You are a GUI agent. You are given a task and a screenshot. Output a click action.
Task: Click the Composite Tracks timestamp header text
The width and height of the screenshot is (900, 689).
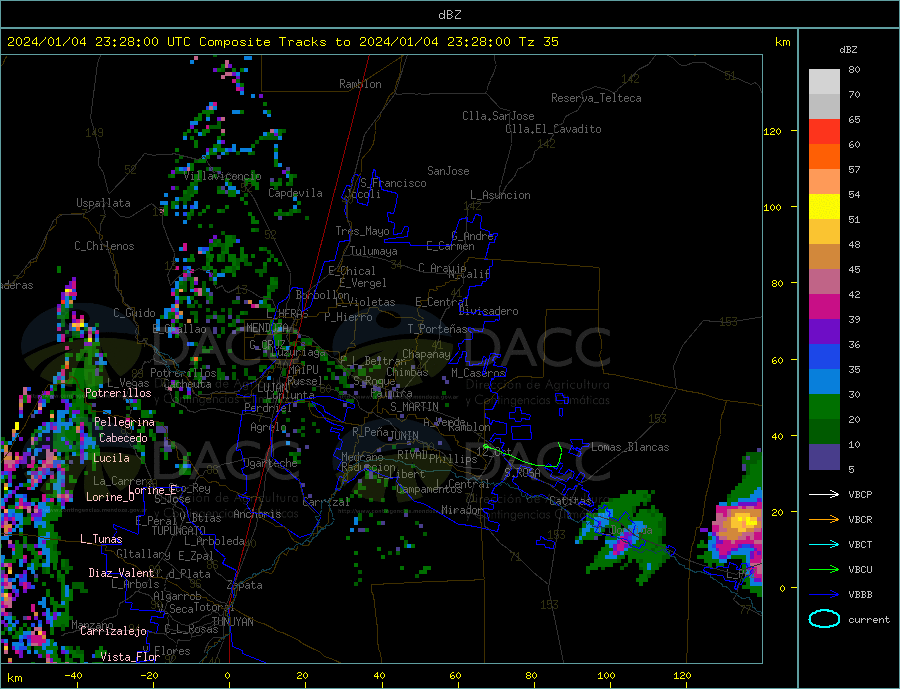click(283, 42)
